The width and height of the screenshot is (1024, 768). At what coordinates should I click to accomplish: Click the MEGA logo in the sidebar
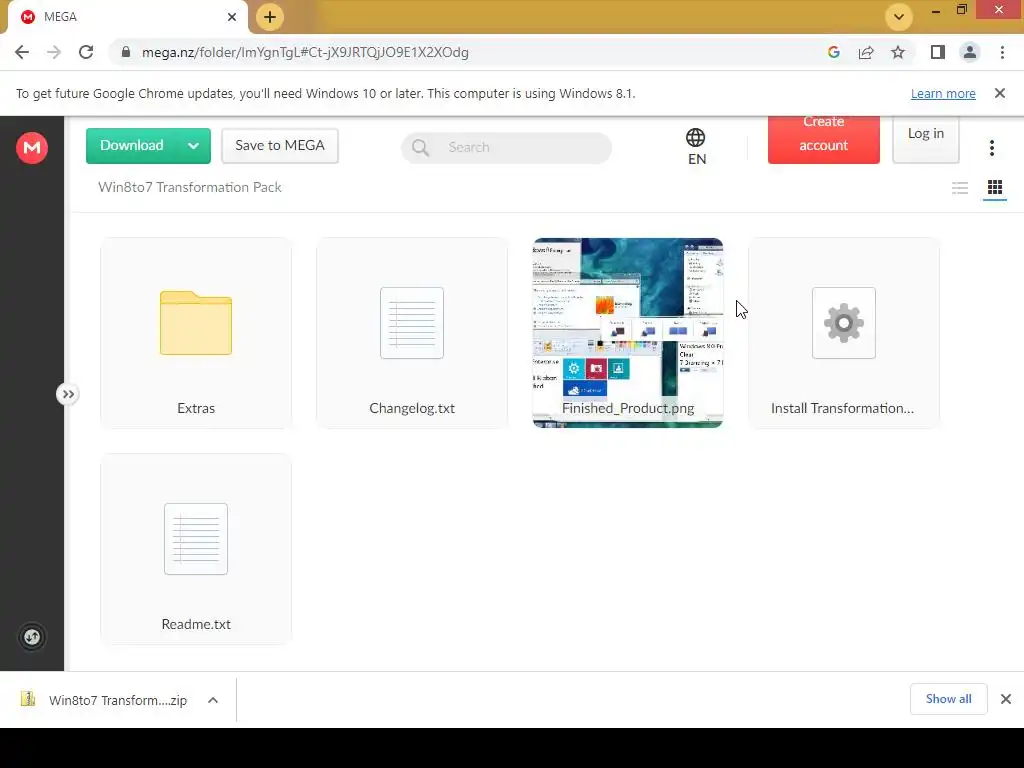click(x=31, y=147)
